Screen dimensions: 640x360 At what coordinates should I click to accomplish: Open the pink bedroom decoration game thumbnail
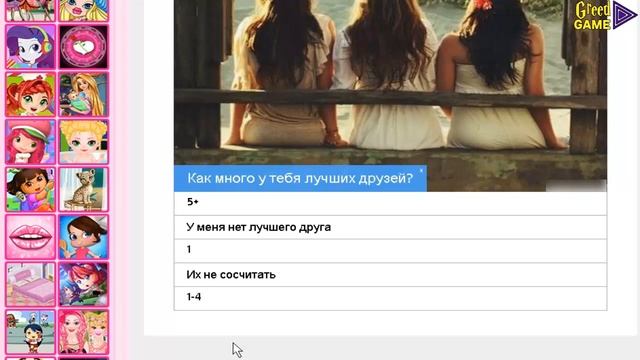tap(30, 284)
